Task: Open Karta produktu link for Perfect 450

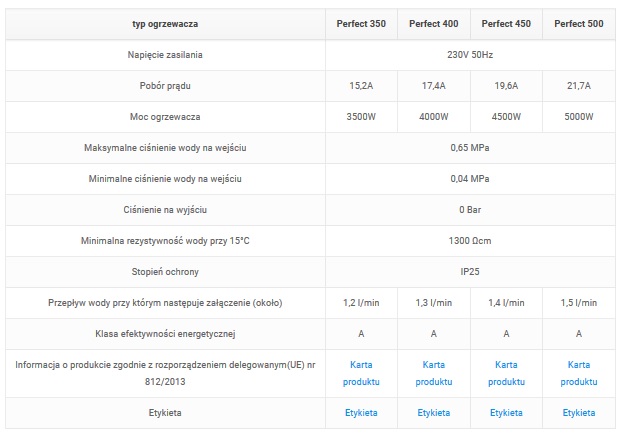Action: (x=506, y=373)
